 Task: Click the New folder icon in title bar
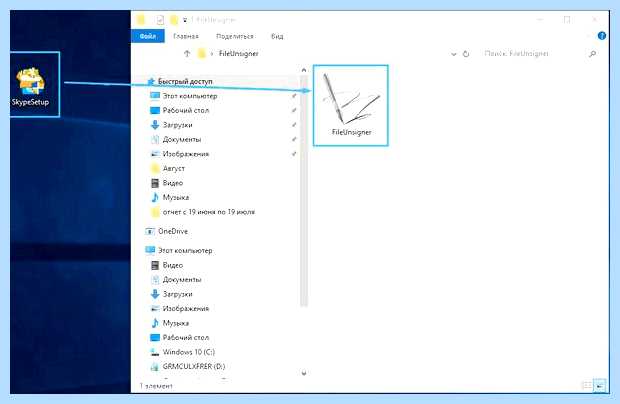(x=174, y=19)
